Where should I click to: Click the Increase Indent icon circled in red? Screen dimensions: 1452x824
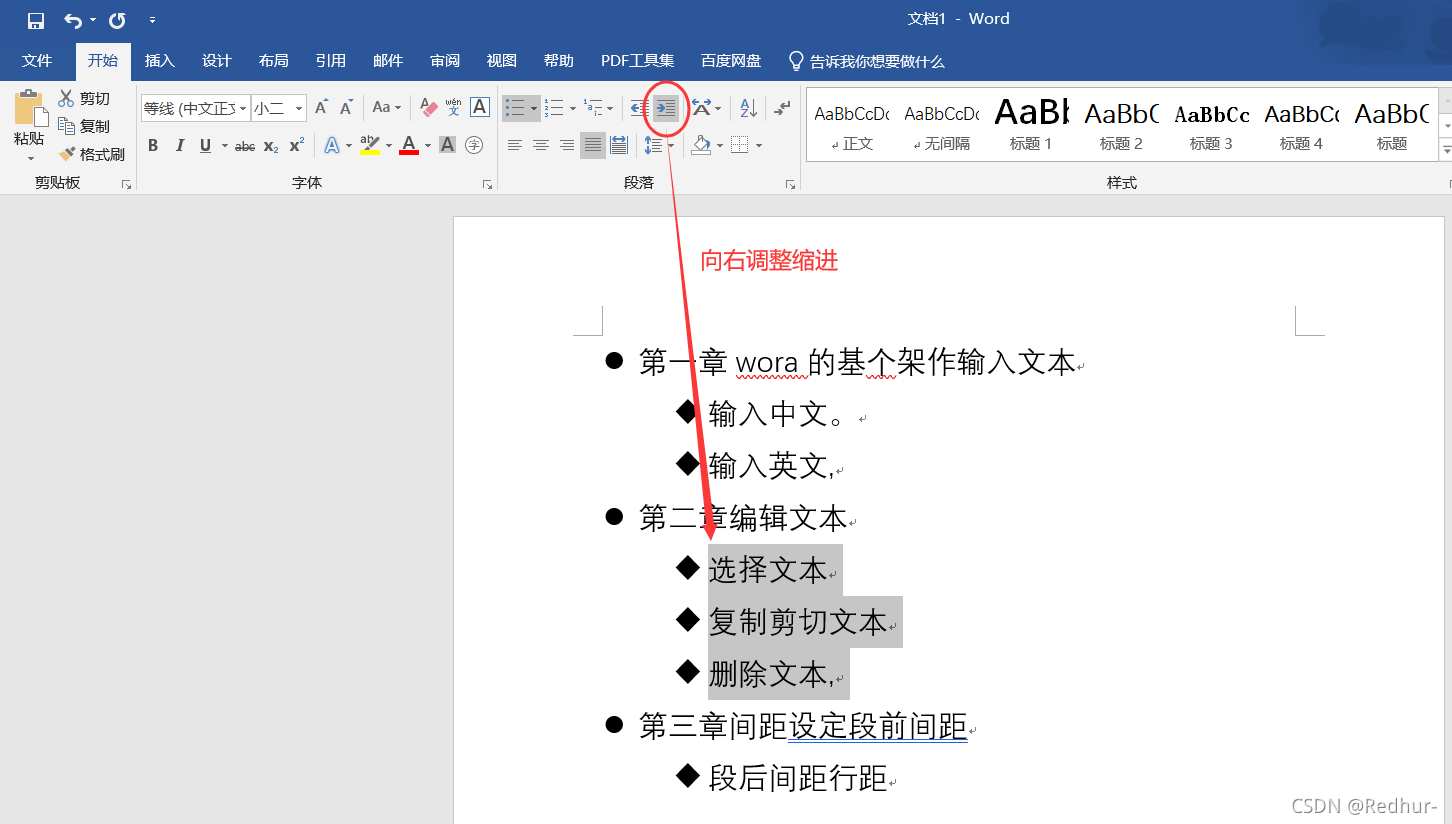666,107
